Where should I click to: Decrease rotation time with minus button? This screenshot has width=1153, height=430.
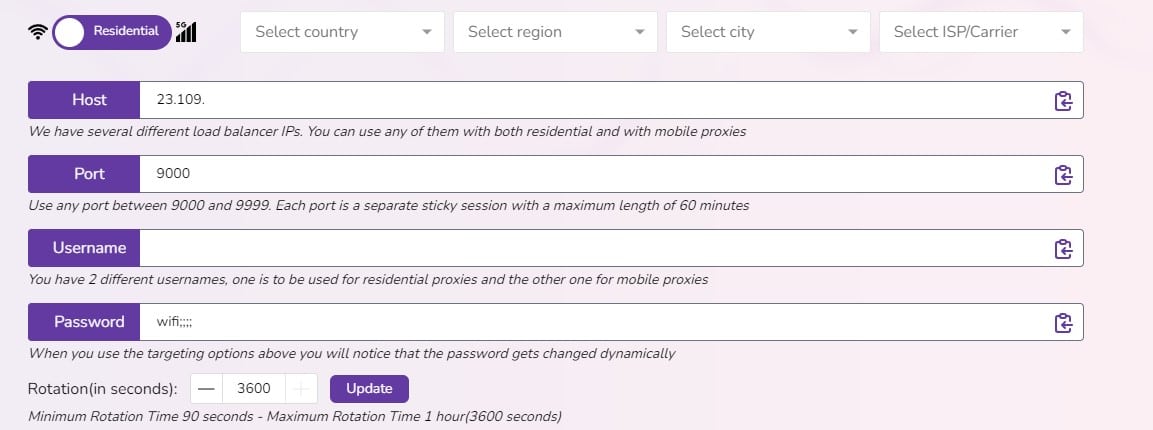pos(207,389)
